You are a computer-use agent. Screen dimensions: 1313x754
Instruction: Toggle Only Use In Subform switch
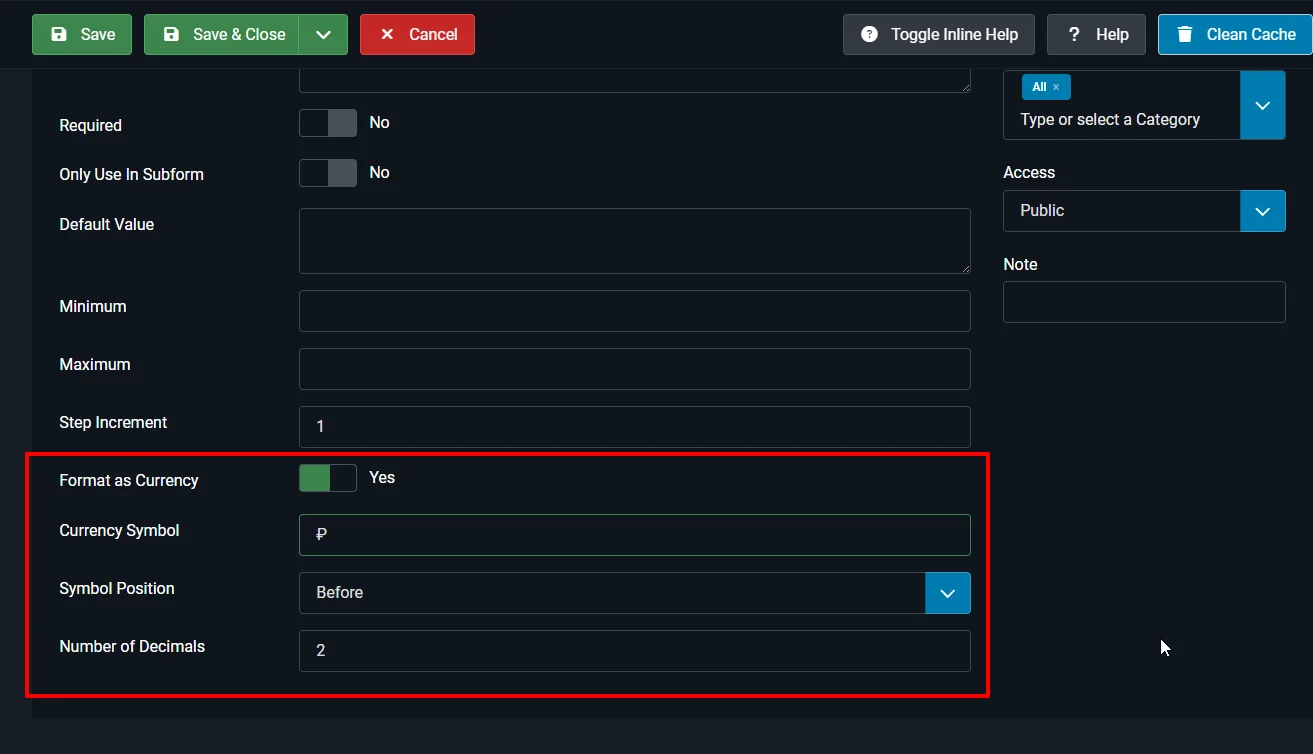328,173
